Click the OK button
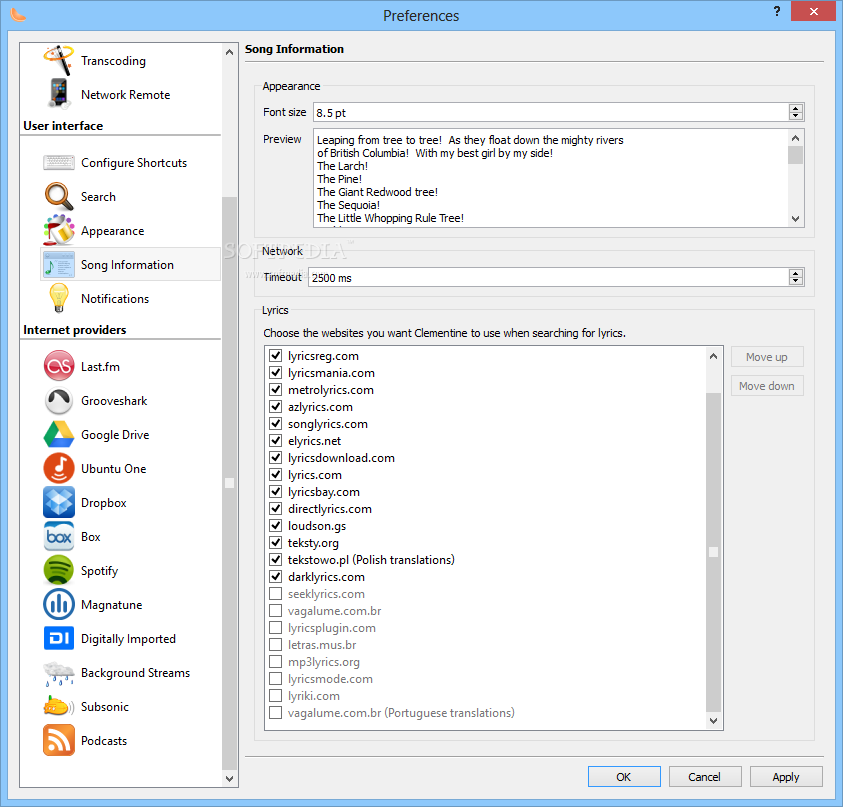The height and width of the screenshot is (807, 843). (x=624, y=776)
